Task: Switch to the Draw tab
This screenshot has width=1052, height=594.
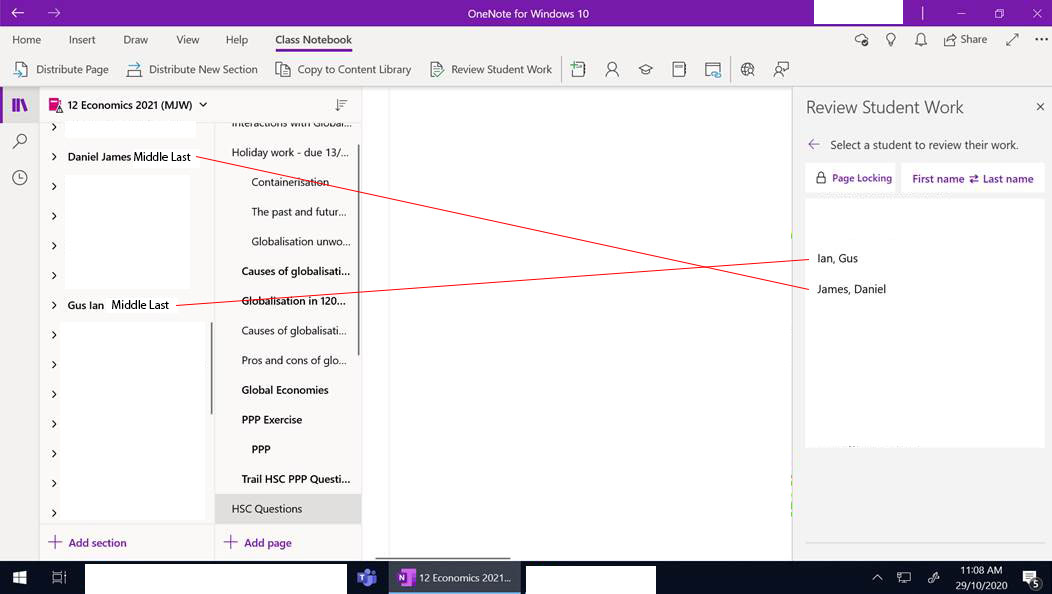Action: 136,40
